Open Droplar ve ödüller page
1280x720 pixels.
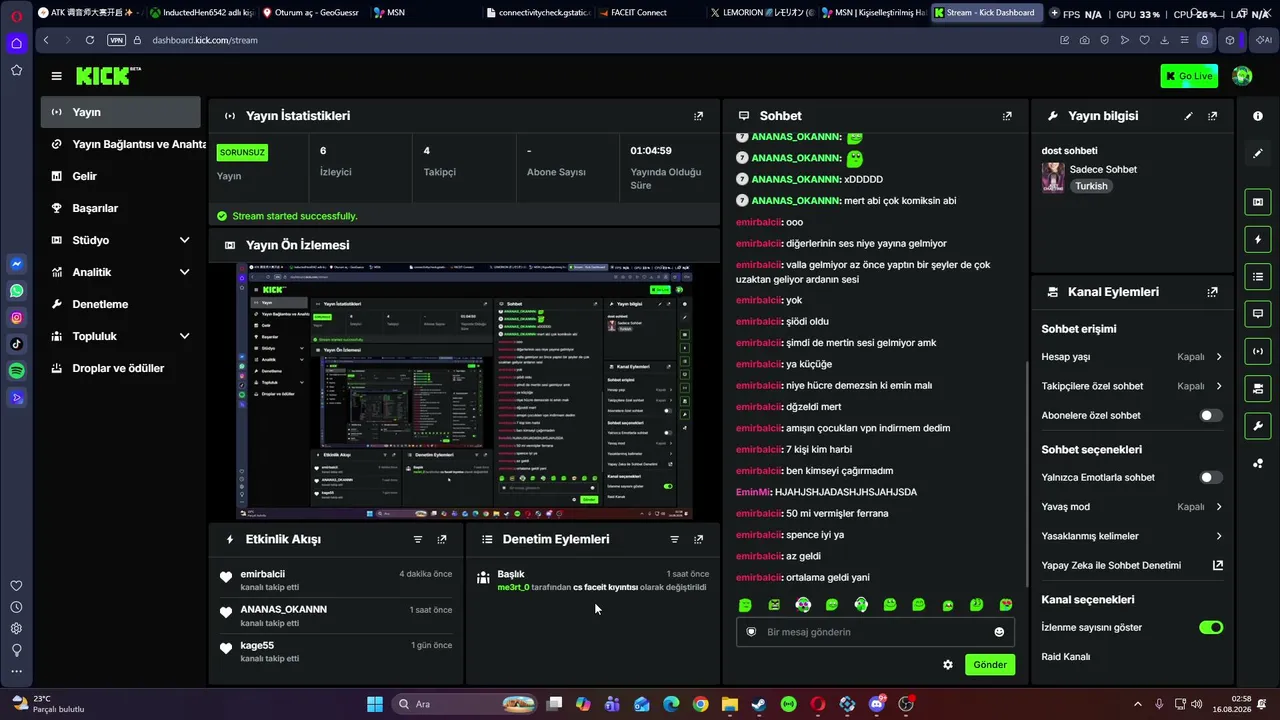click(x=121, y=368)
